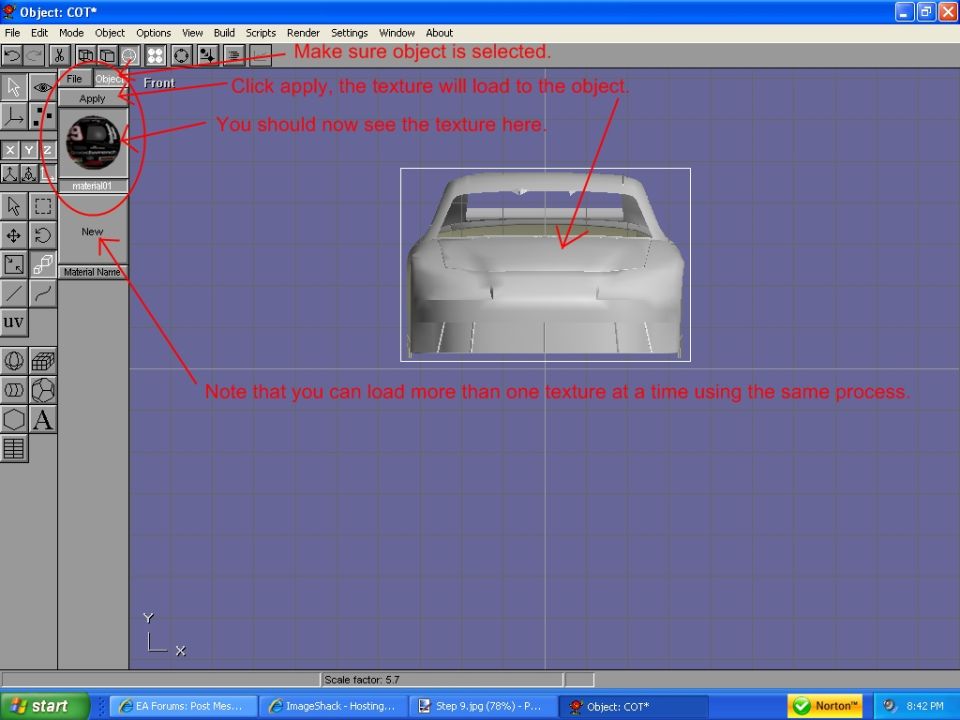This screenshot has height=720, width=960.
Task: Select the axis/pivot mode icon
Action: [13, 116]
